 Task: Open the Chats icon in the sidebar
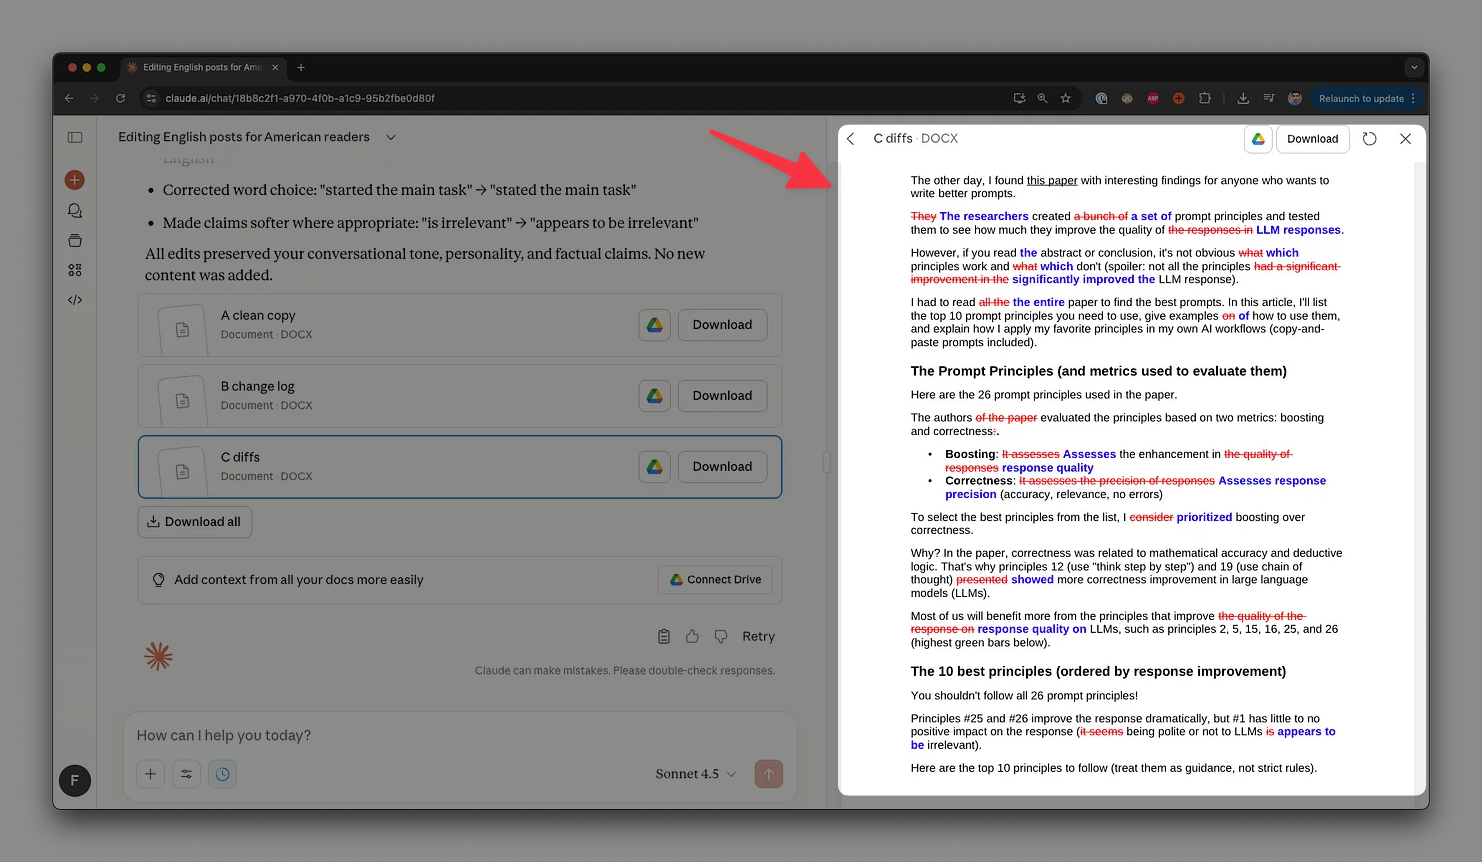click(75, 211)
